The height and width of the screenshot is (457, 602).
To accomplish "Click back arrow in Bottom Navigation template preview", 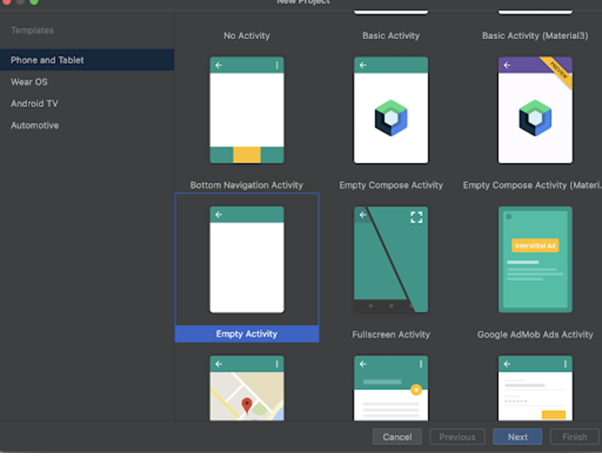I will click(219, 65).
